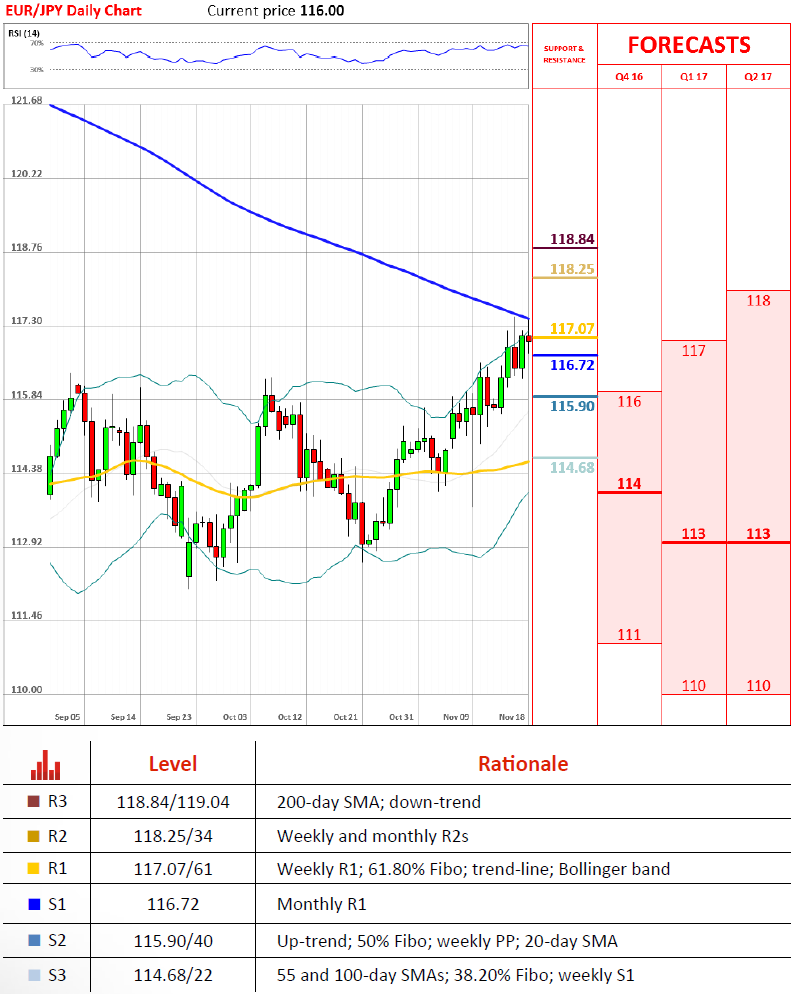The width and height of the screenshot is (799, 994).
Task: Click the 114.68/22 level cell
Action: 172,975
